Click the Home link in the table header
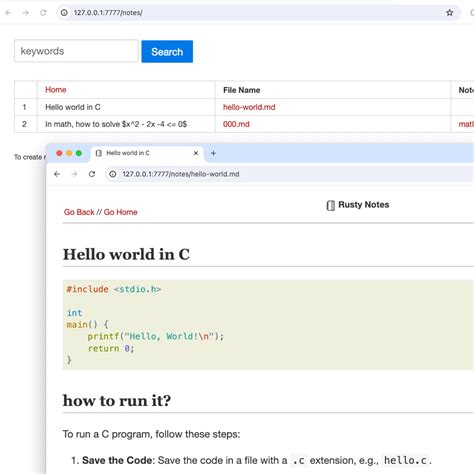Viewport: 474px width, 474px height. 56,90
